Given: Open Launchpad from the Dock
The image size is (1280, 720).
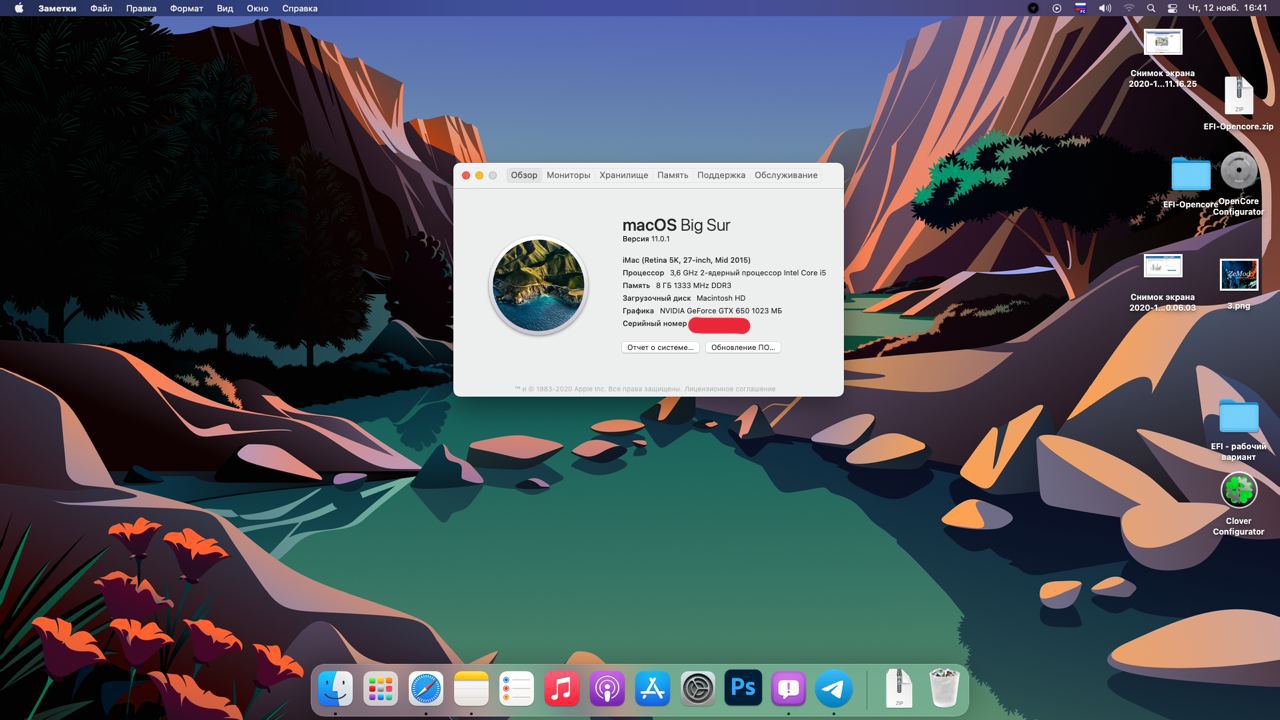Looking at the screenshot, I should (380, 688).
